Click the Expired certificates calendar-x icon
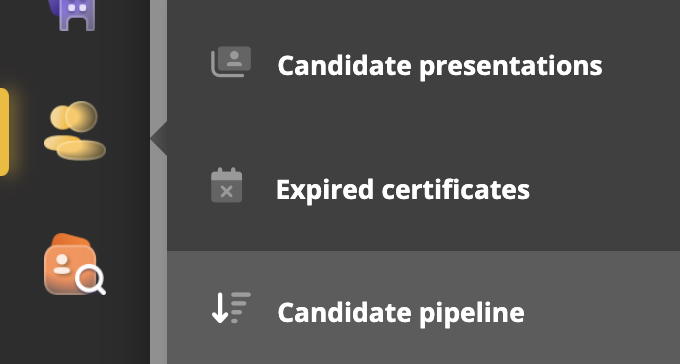The width and height of the screenshot is (680, 364). (x=226, y=185)
